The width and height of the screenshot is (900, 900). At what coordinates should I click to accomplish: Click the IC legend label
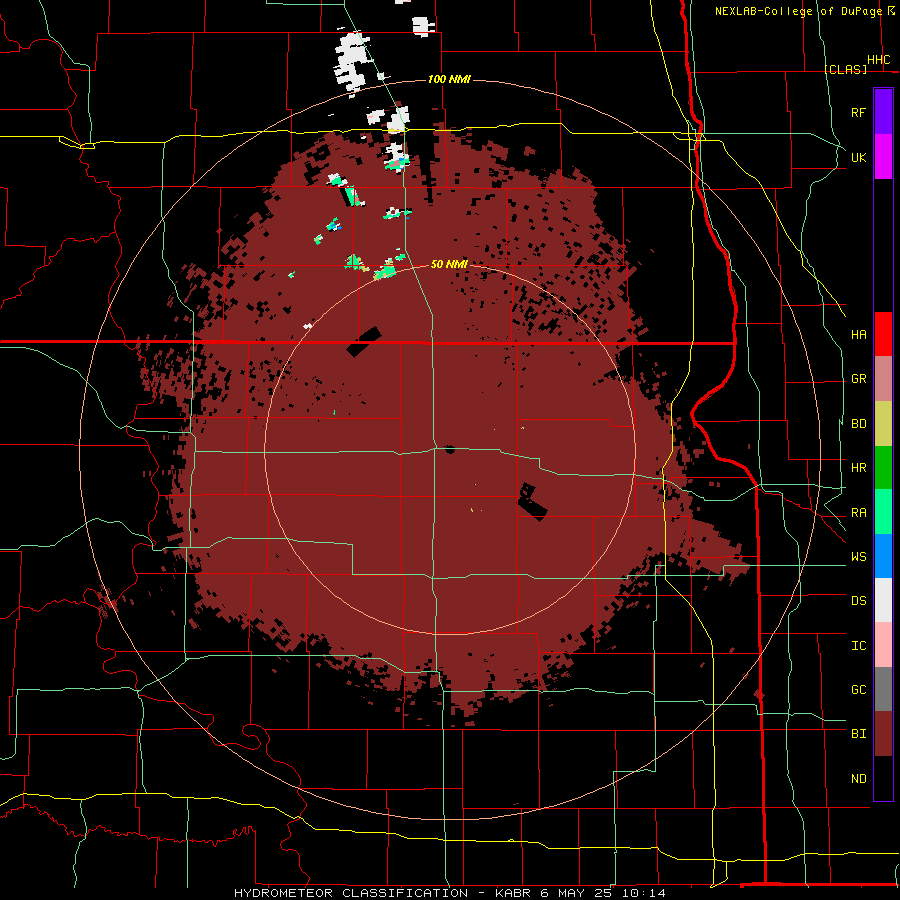(858, 646)
